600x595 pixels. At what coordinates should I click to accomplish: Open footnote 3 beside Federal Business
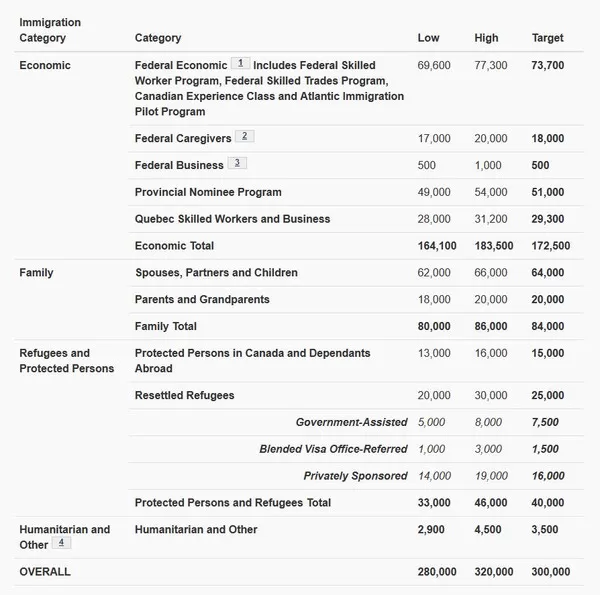tap(237, 163)
